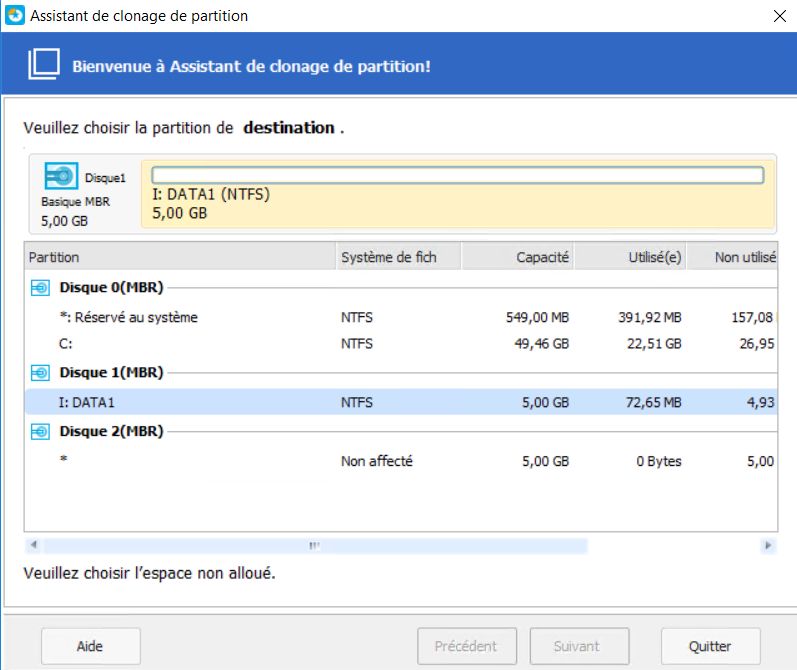Click the app logo in title bar

pyautogui.click(x=14, y=16)
